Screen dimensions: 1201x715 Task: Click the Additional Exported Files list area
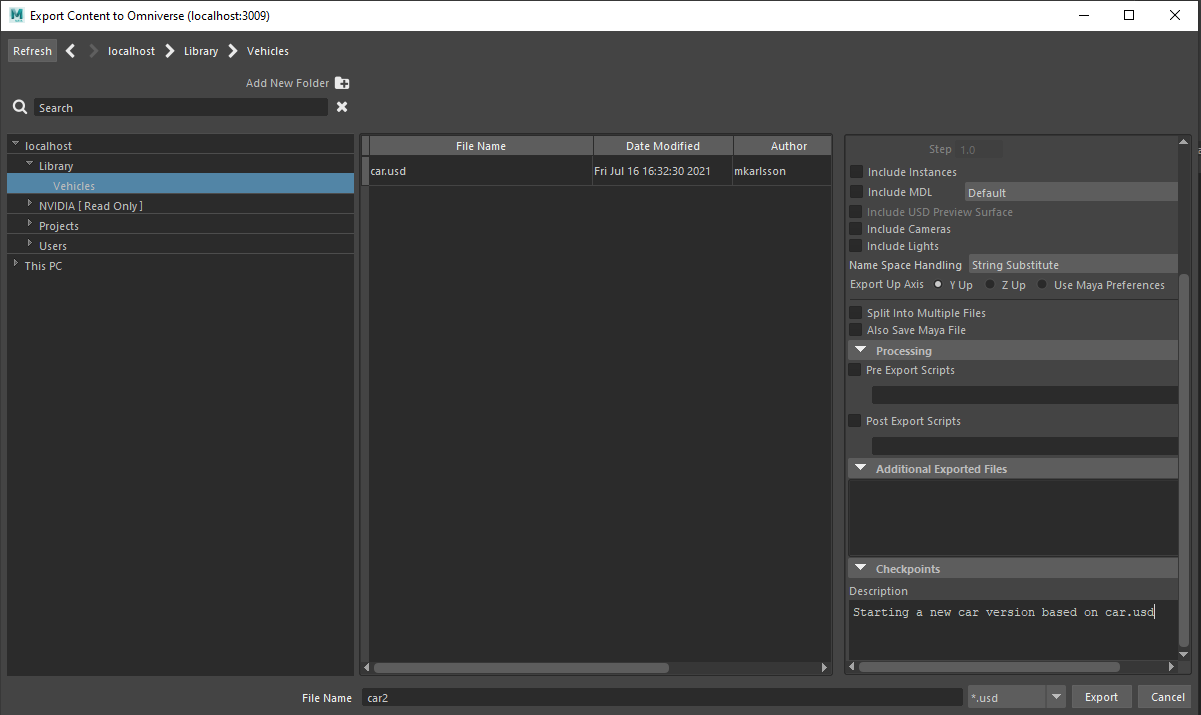pos(1012,517)
